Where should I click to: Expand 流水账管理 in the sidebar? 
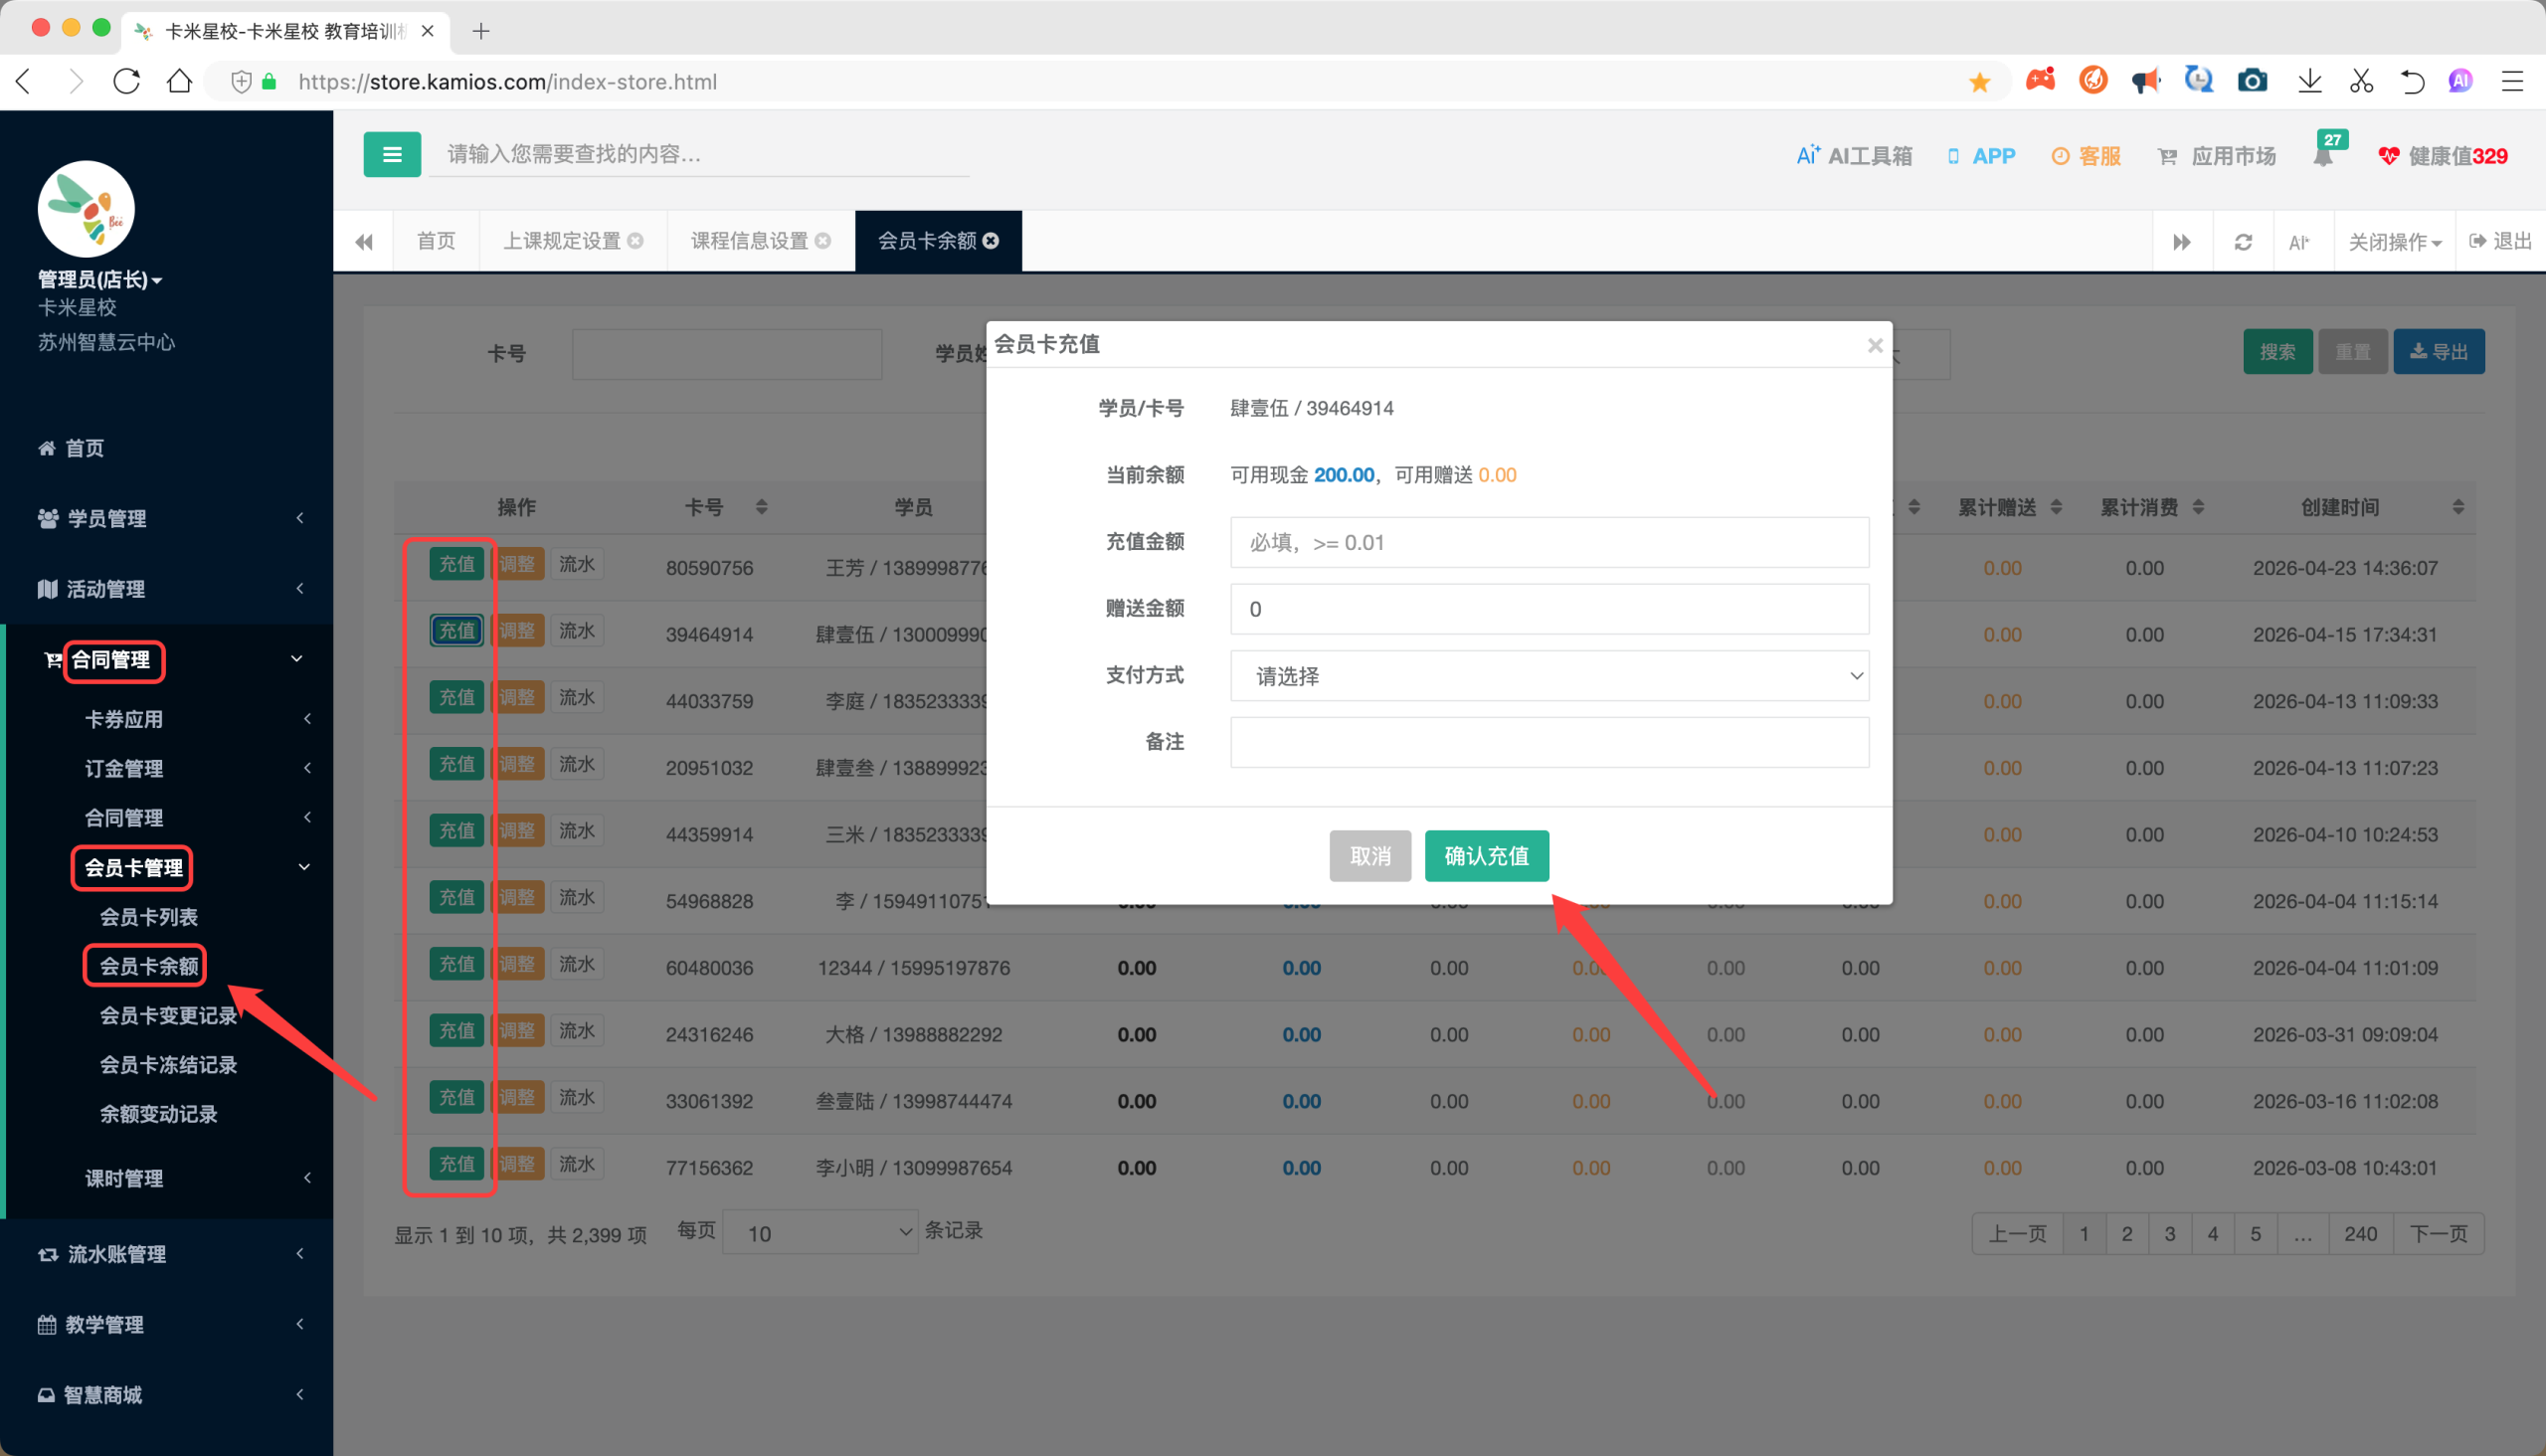click(x=166, y=1254)
